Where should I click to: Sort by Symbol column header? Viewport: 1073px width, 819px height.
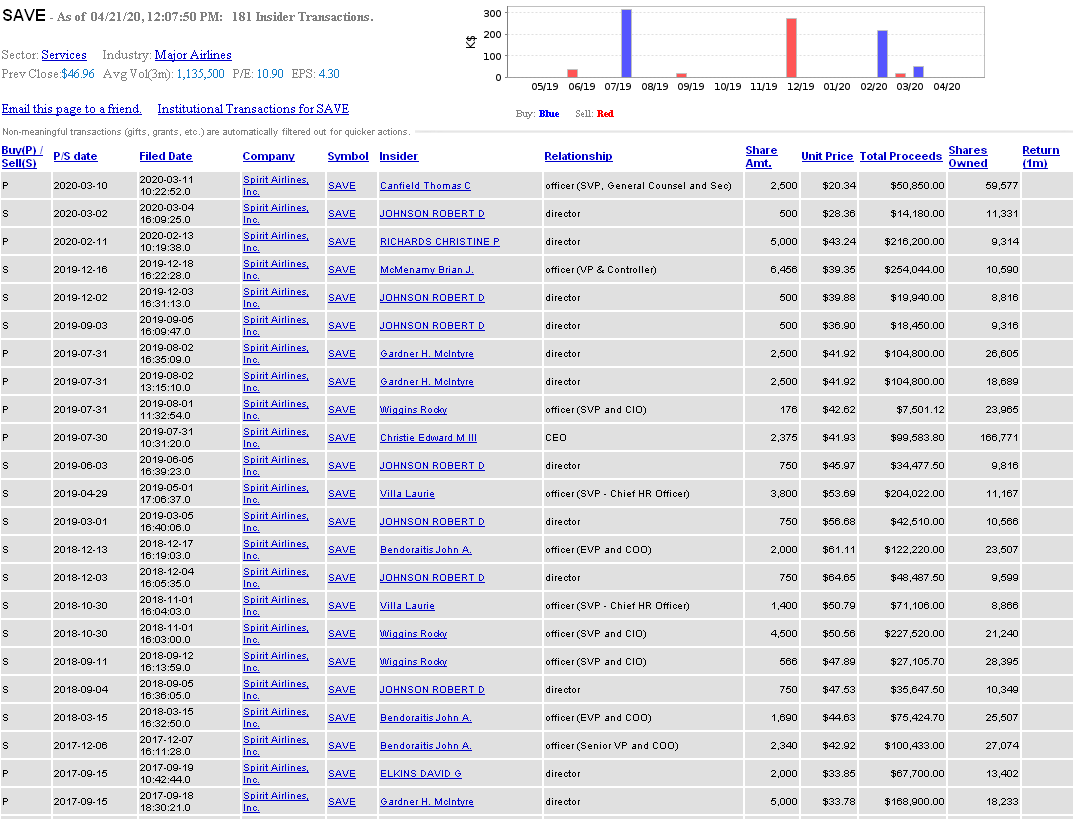pos(348,156)
